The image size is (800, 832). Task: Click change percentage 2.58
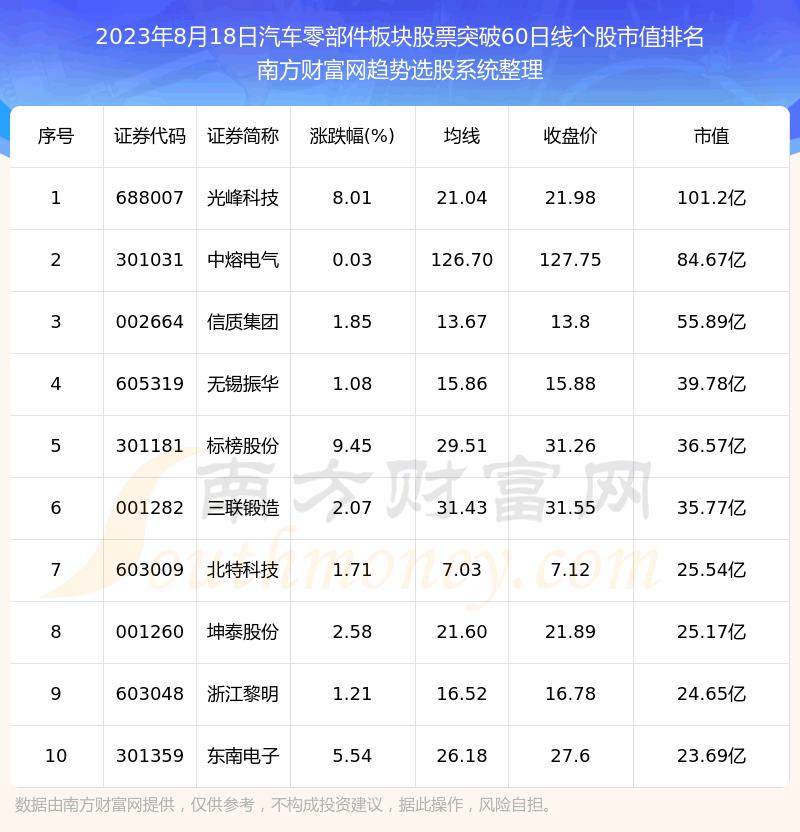click(x=352, y=632)
